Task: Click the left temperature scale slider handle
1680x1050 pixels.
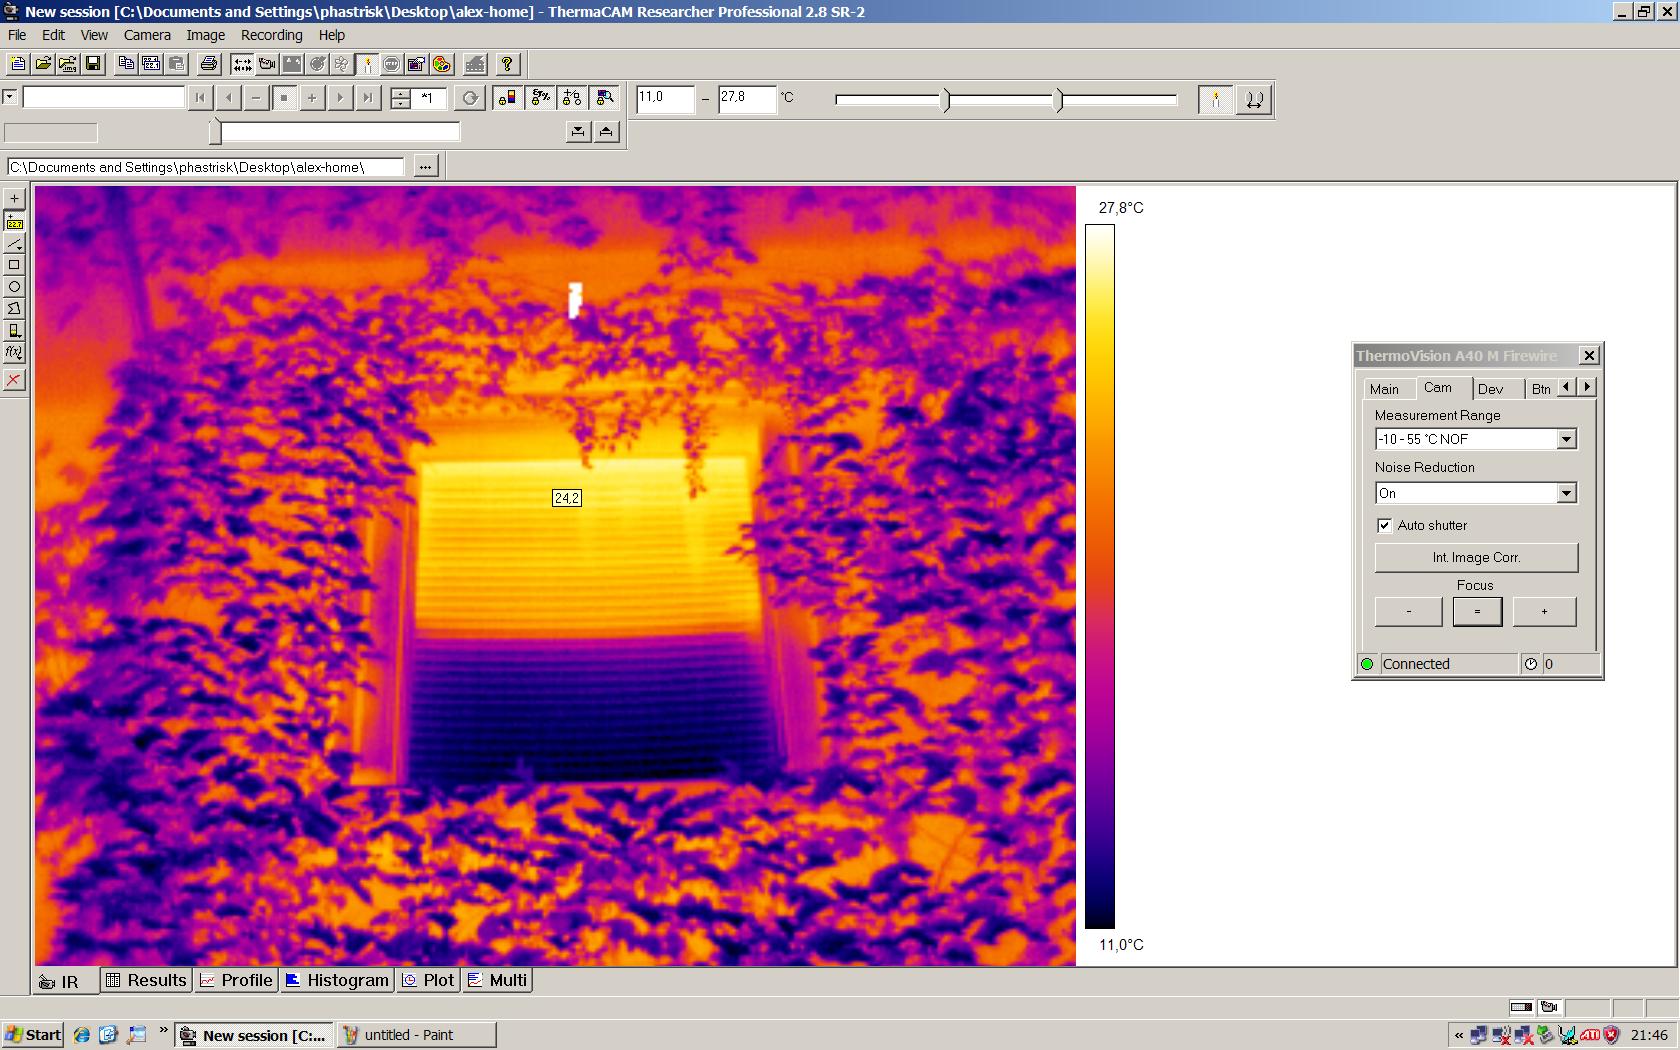Action: [947, 100]
